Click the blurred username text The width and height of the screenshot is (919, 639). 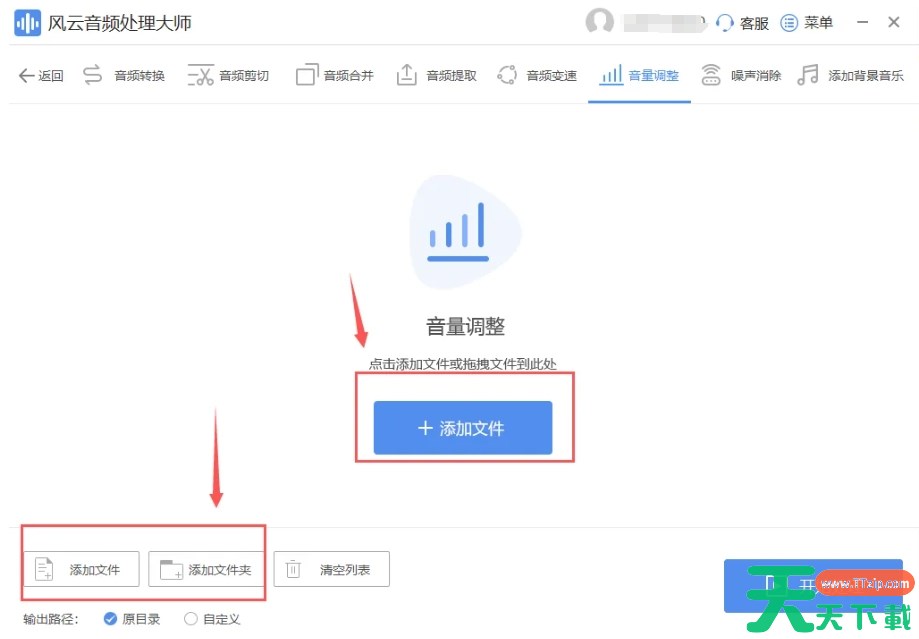coord(663,23)
